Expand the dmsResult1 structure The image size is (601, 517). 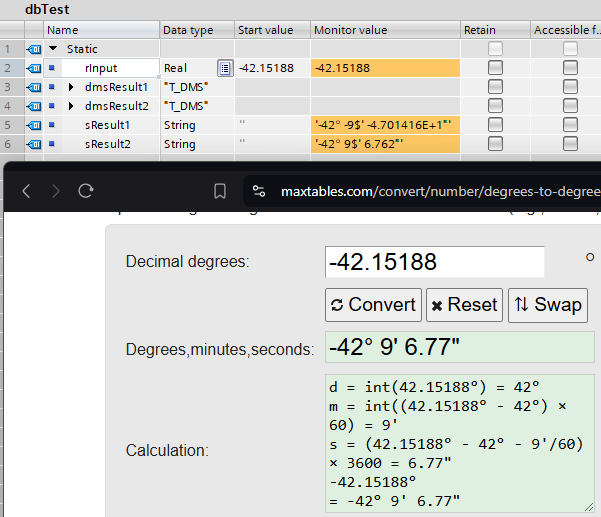[71, 87]
